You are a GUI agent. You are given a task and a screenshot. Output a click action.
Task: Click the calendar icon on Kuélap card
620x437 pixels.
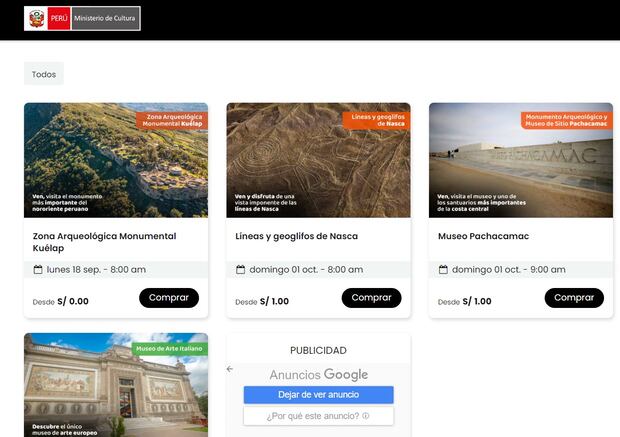point(38,269)
